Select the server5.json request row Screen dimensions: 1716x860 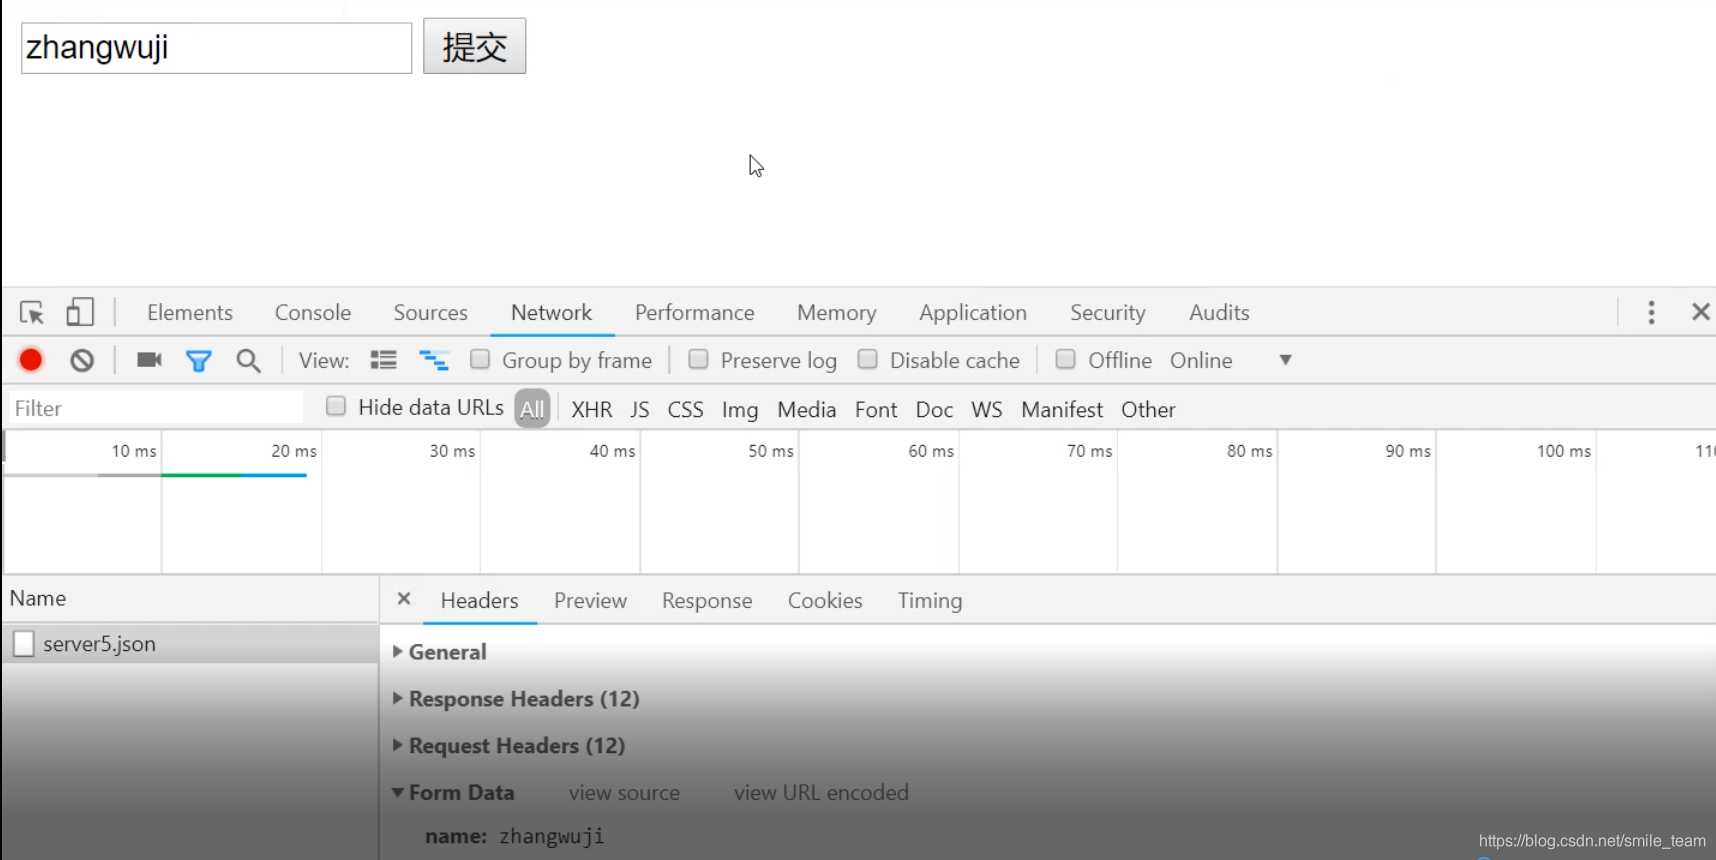click(190, 643)
